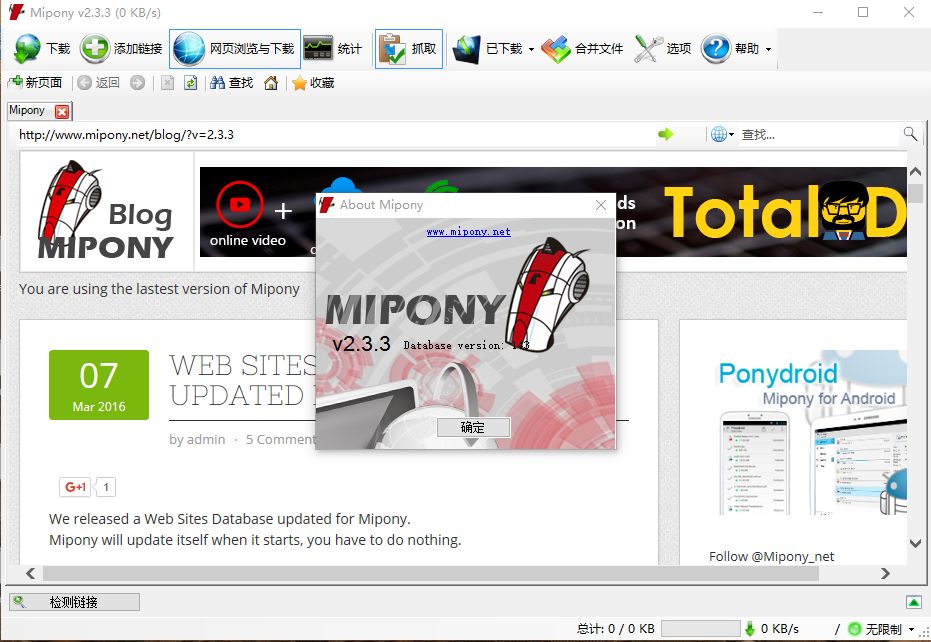Click the About Mipony dialog title icon
Image resolution: width=931 pixels, height=642 pixels.
(x=327, y=205)
